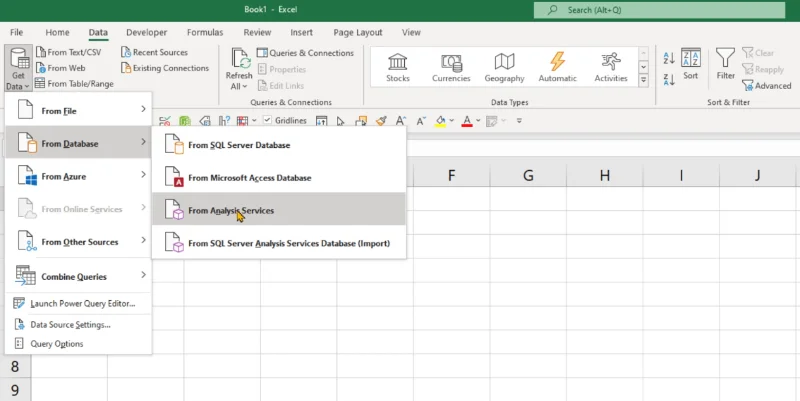Open Recent Sources
Viewport: 800px width, 401px height.
(x=154, y=52)
